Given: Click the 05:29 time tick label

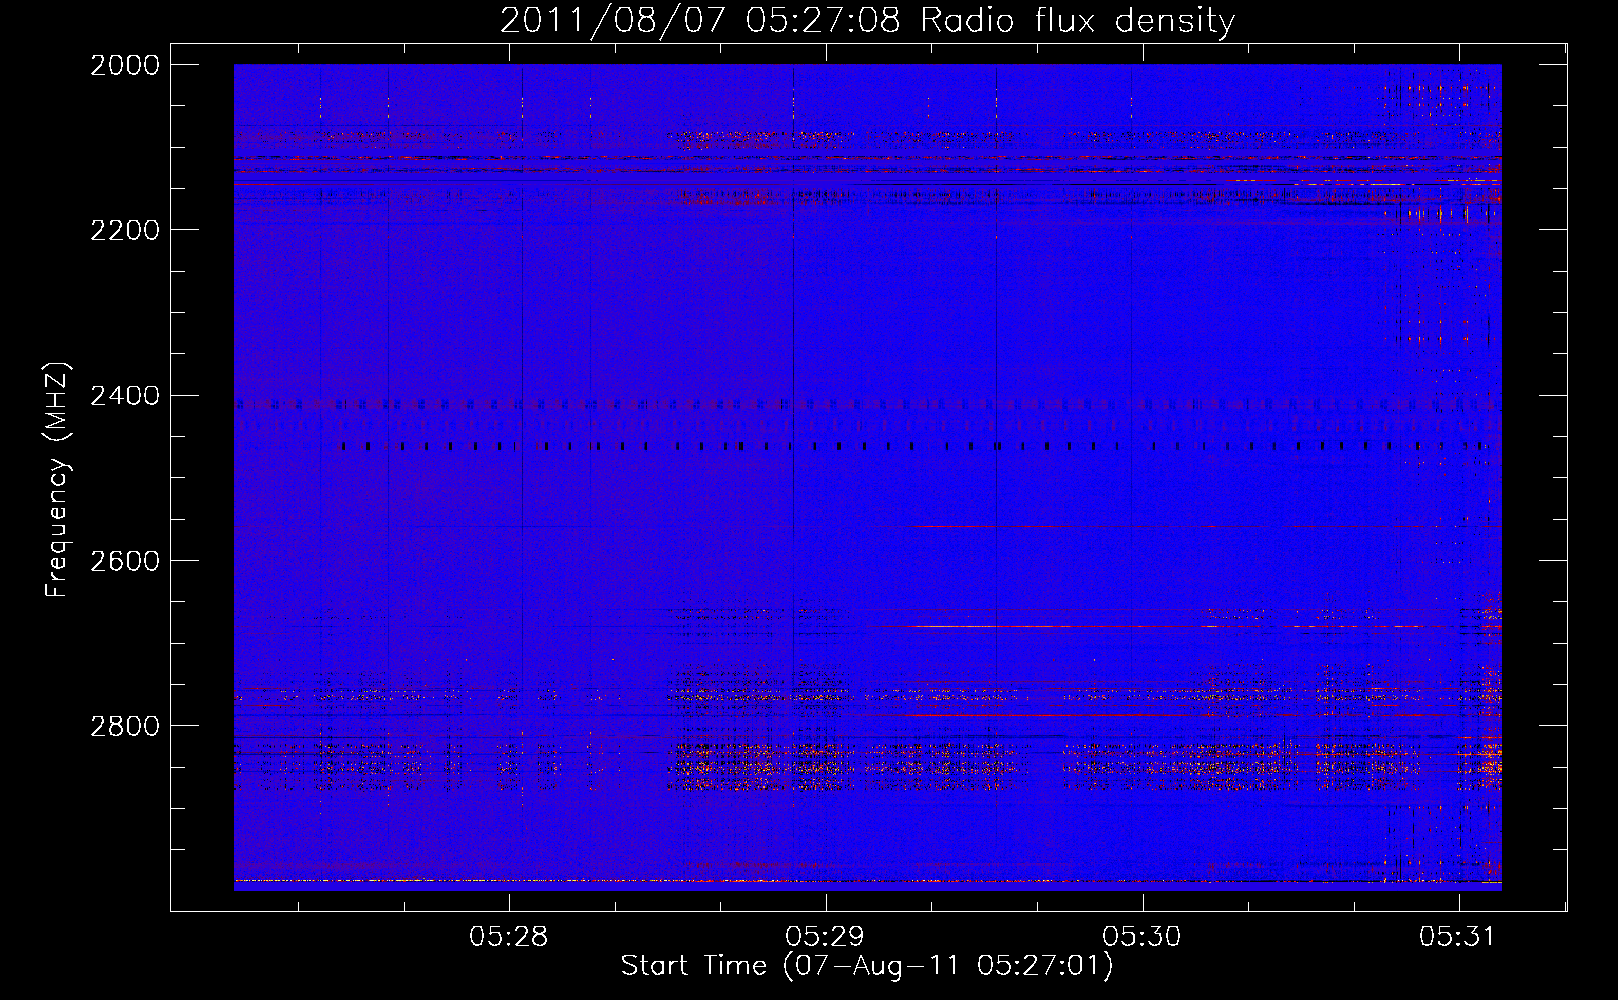Looking at the screenshot, I should tap(826, 937).
